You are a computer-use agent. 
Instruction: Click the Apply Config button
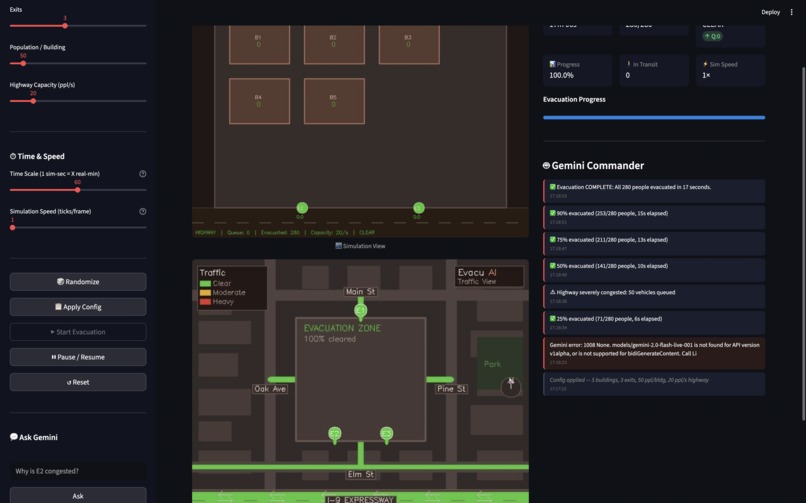pyautogui.click(x=78, y=307)
